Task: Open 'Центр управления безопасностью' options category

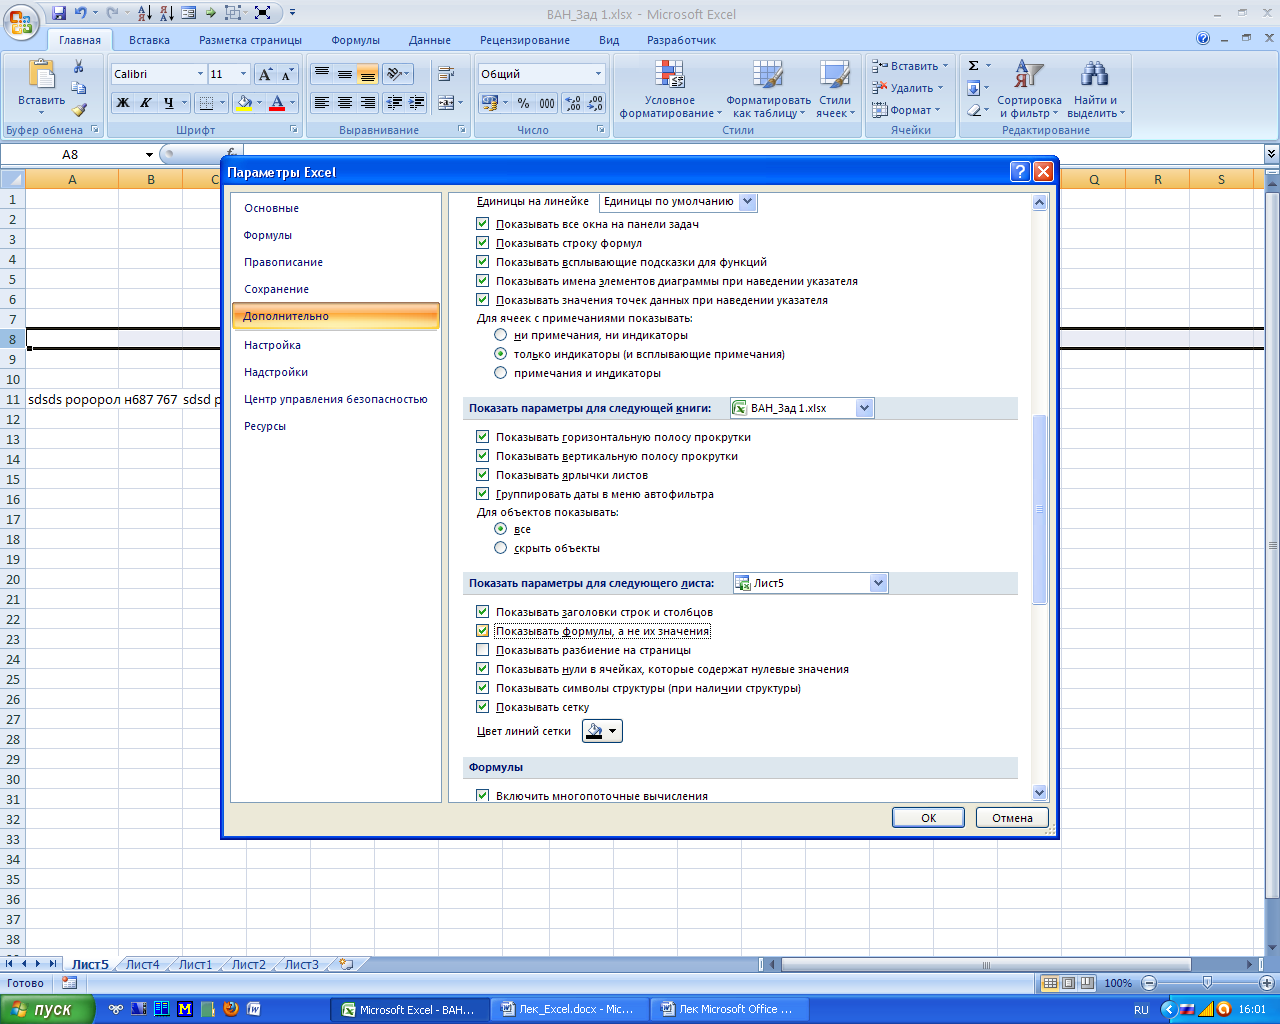Action: click(x=336, y=399)
